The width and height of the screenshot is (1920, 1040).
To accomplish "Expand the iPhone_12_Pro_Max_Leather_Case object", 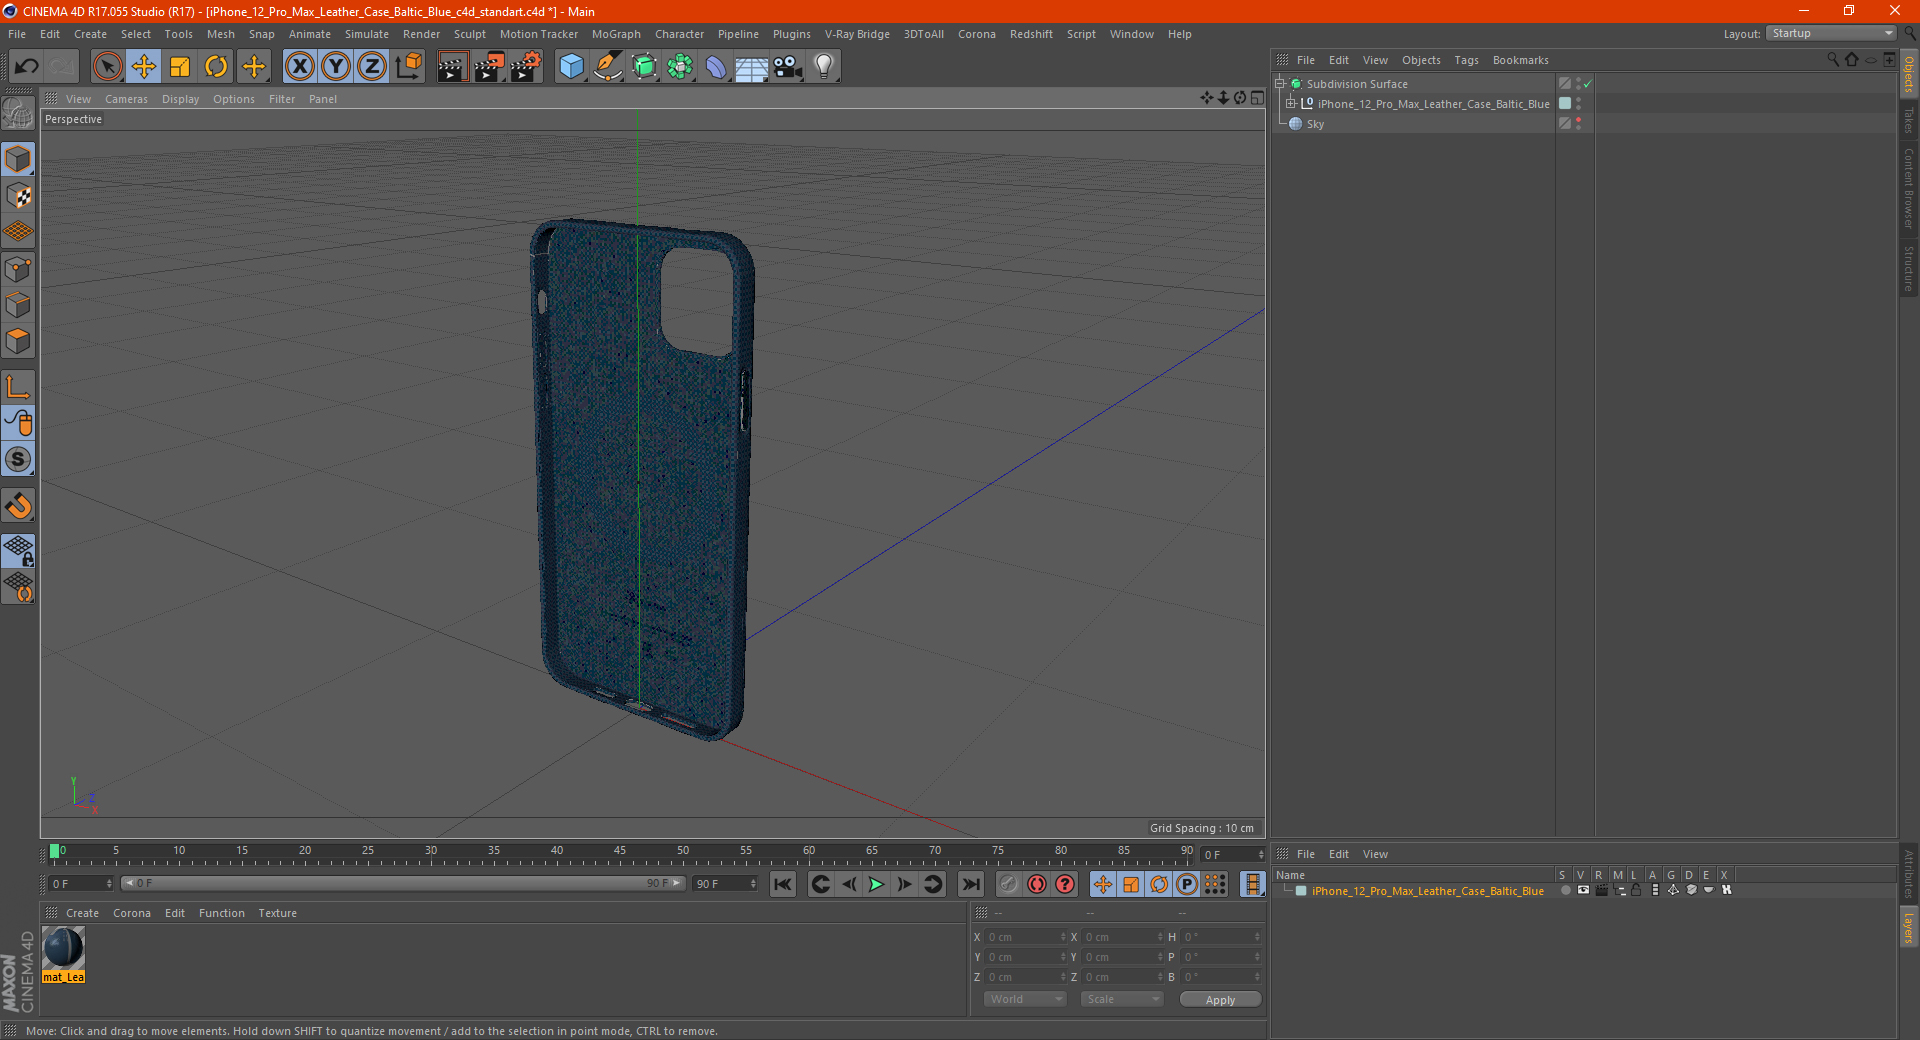I will 1291,104.
